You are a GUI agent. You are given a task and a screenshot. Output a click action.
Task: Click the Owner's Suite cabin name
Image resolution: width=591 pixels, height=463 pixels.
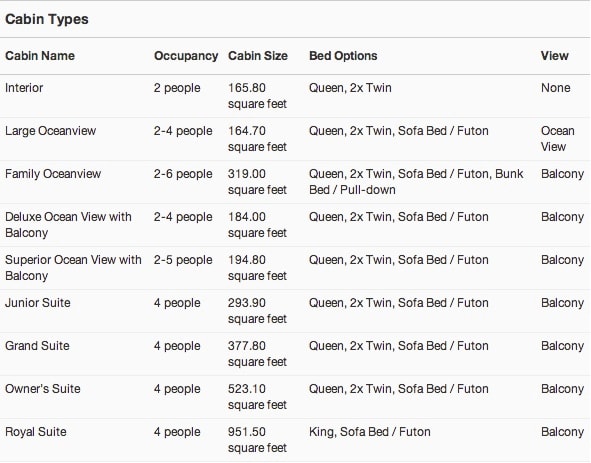(43, 389)
